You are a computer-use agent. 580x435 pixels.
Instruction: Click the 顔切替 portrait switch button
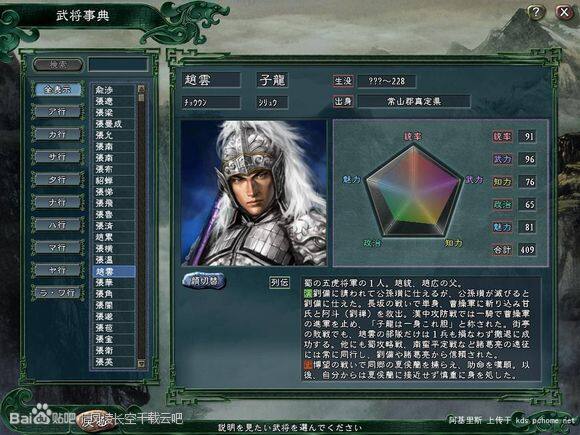pos(204,281)
